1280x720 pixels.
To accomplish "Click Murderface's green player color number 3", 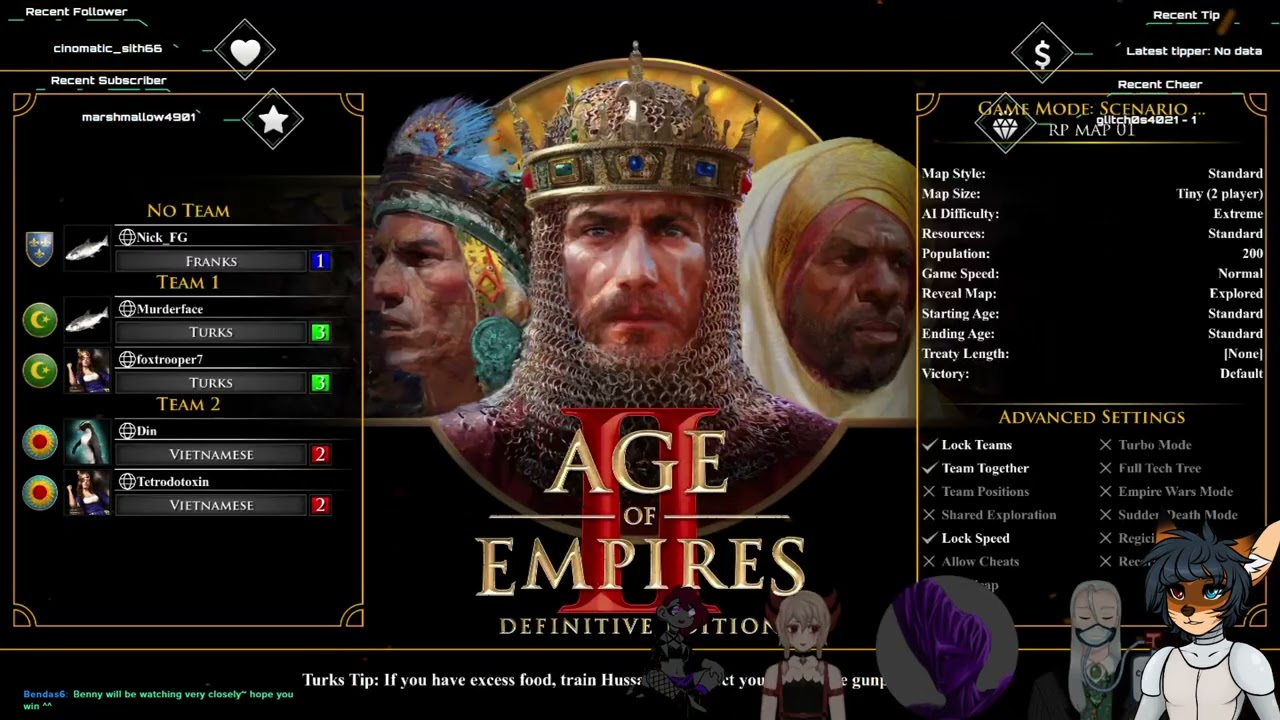I will click(320, 332).
